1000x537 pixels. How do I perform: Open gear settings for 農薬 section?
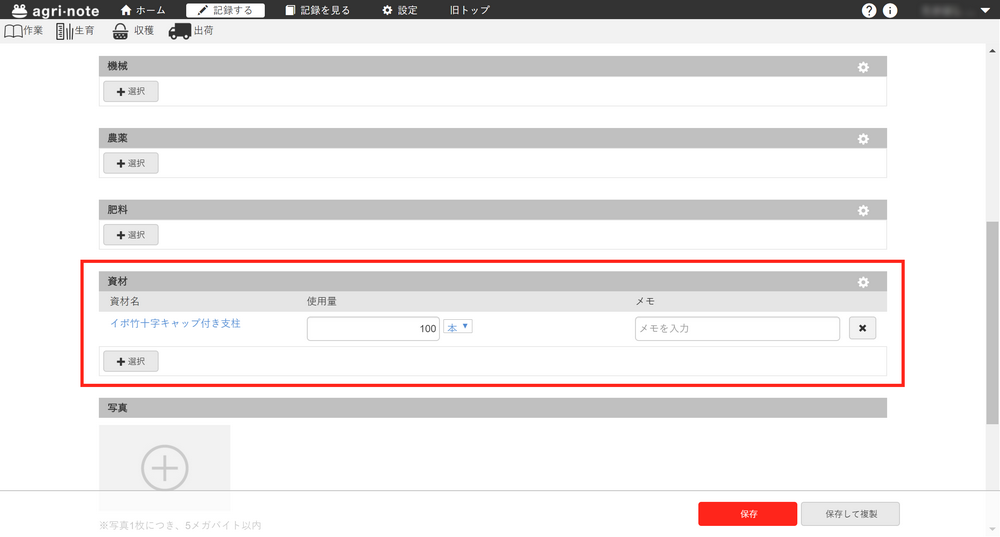tap(863, 138)
